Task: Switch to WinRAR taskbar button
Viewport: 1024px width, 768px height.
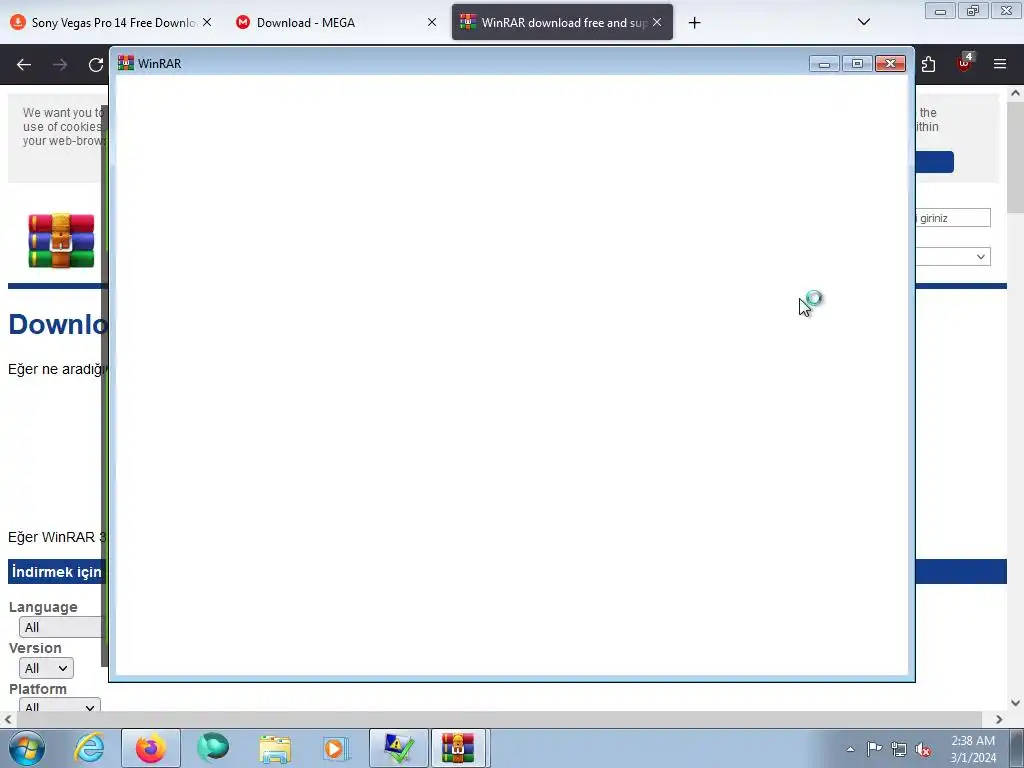Action: [x=458, y=748]
